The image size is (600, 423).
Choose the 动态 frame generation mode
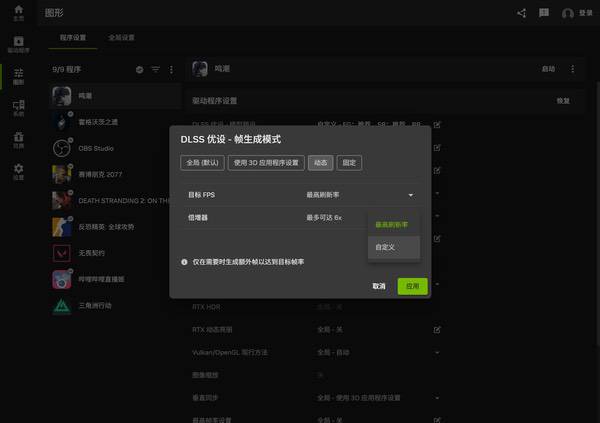click(321, 163)
